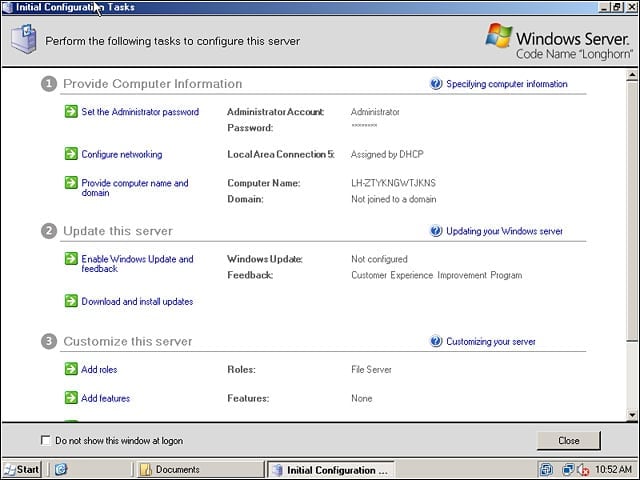Click the Close button at bottom right
The height and width of the screenshot is (480, 640).
click(x=569, y=440)
